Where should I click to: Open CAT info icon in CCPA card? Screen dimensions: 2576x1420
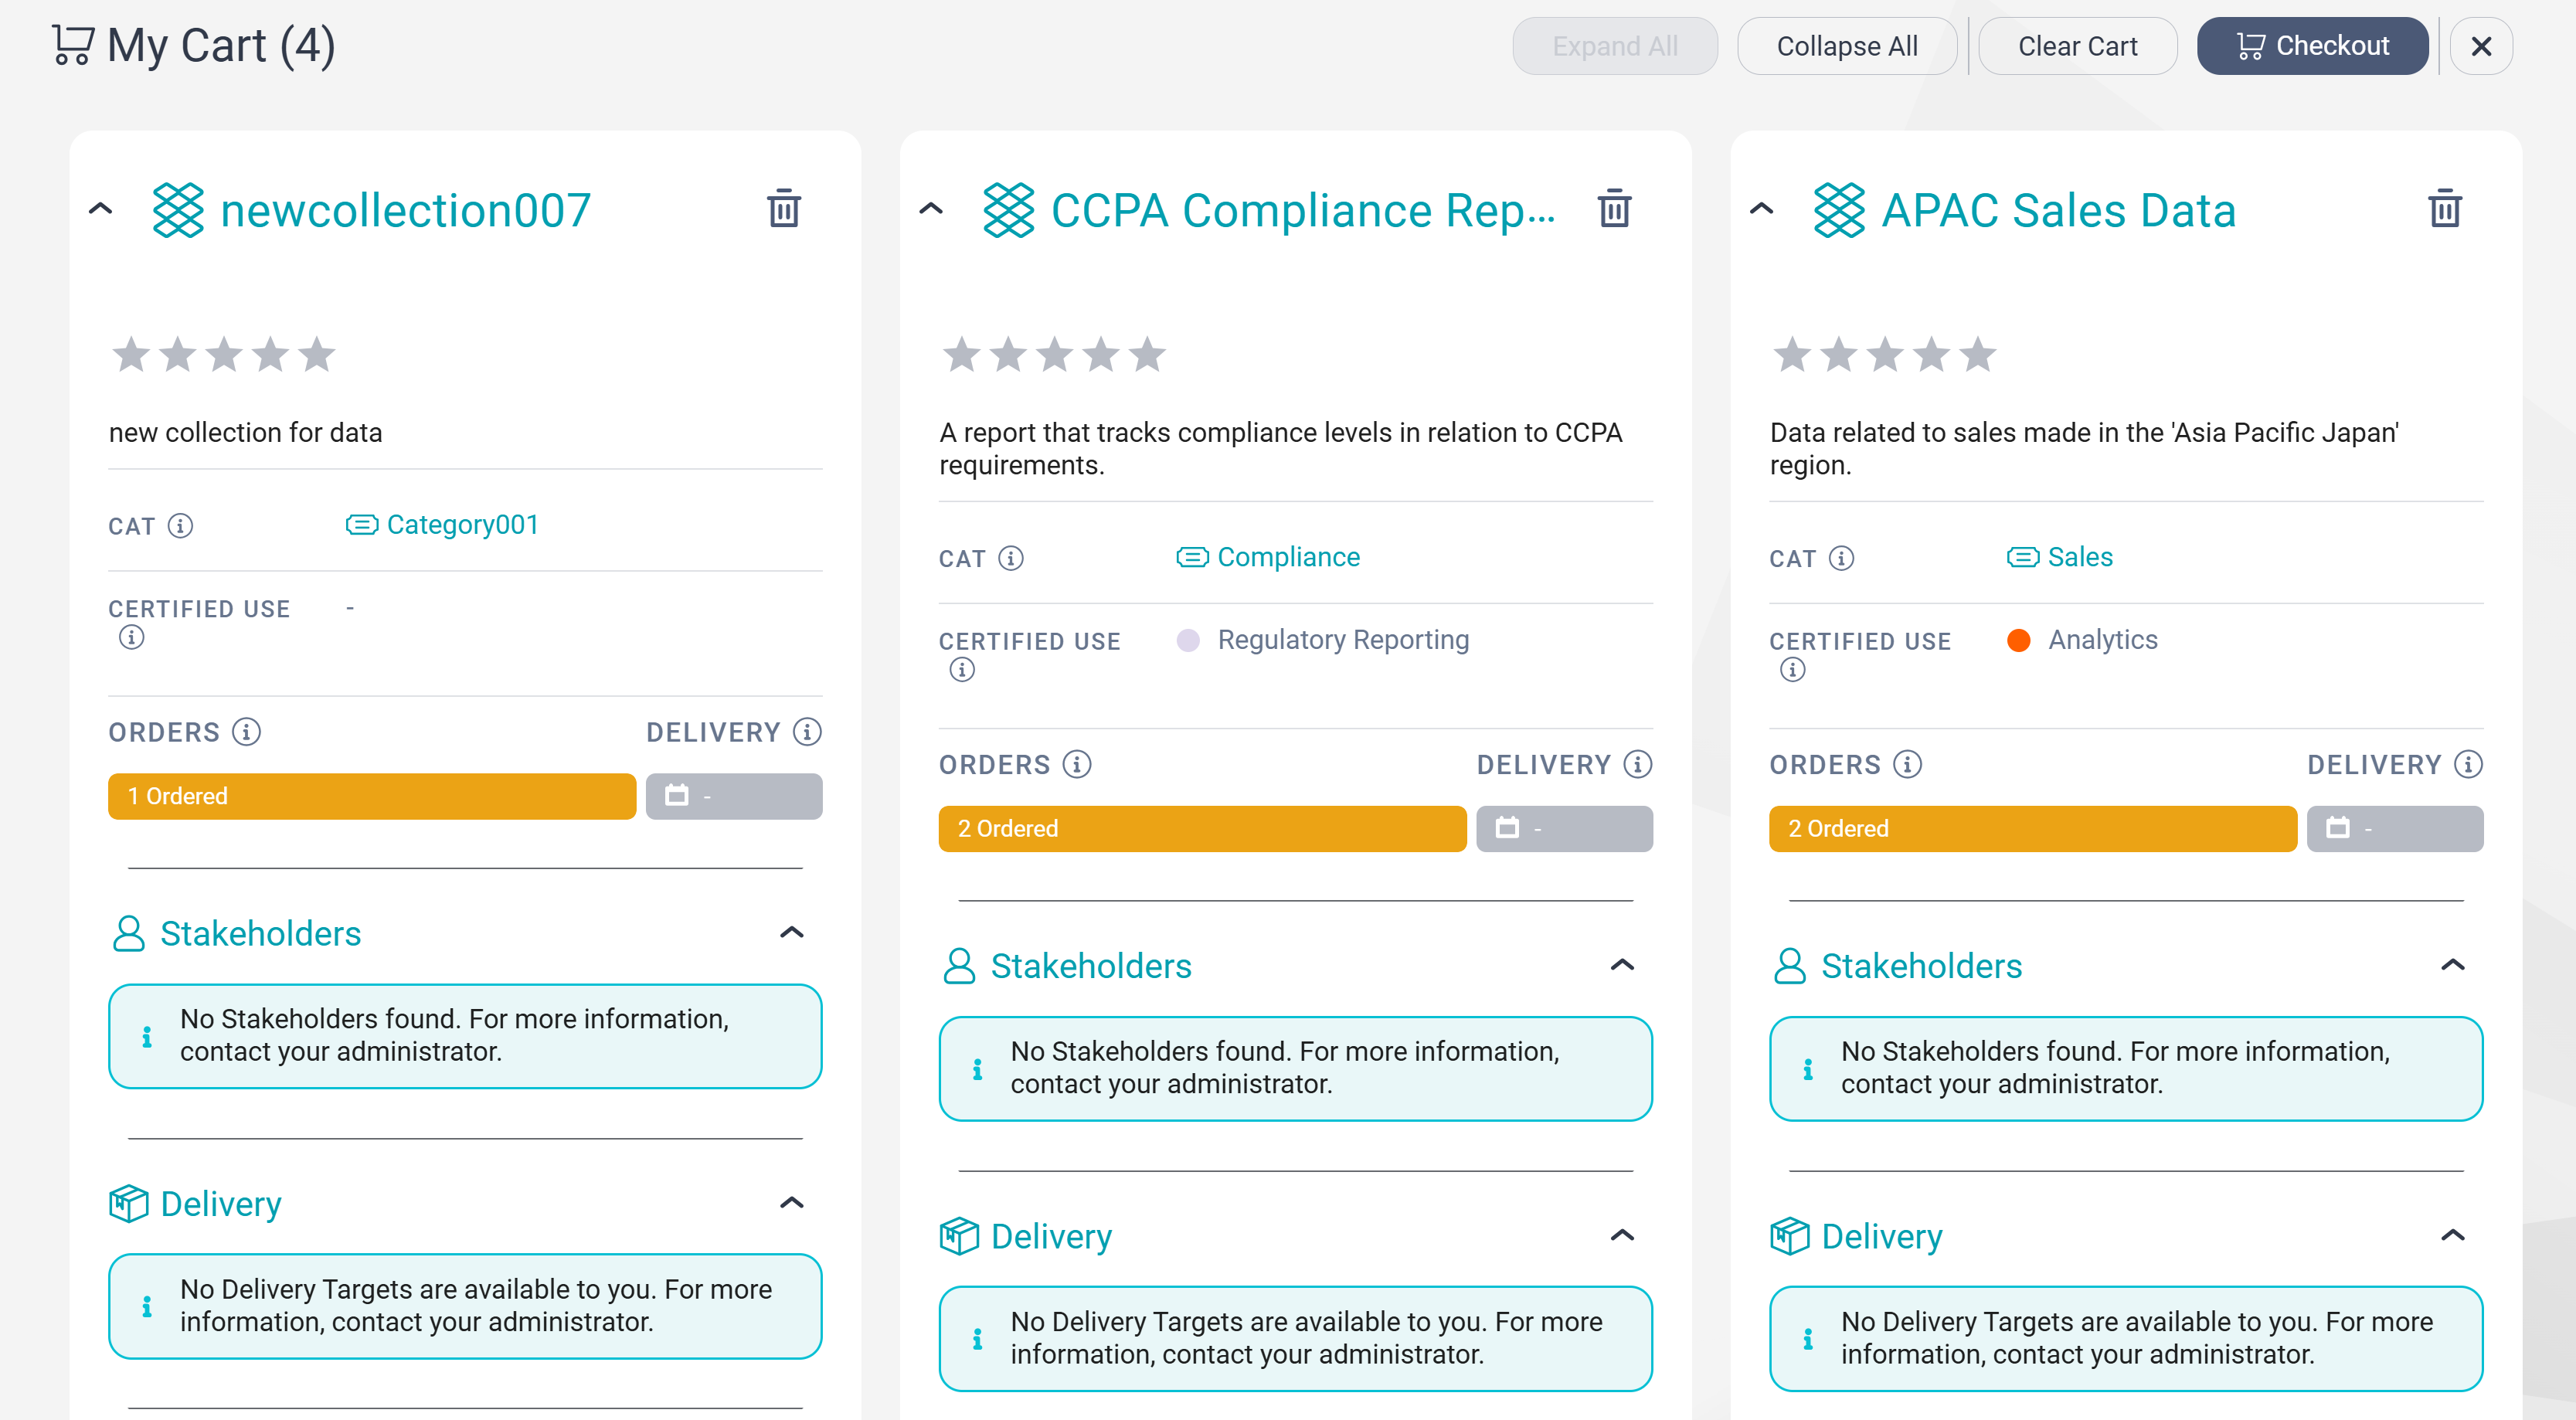(1011, 558)
